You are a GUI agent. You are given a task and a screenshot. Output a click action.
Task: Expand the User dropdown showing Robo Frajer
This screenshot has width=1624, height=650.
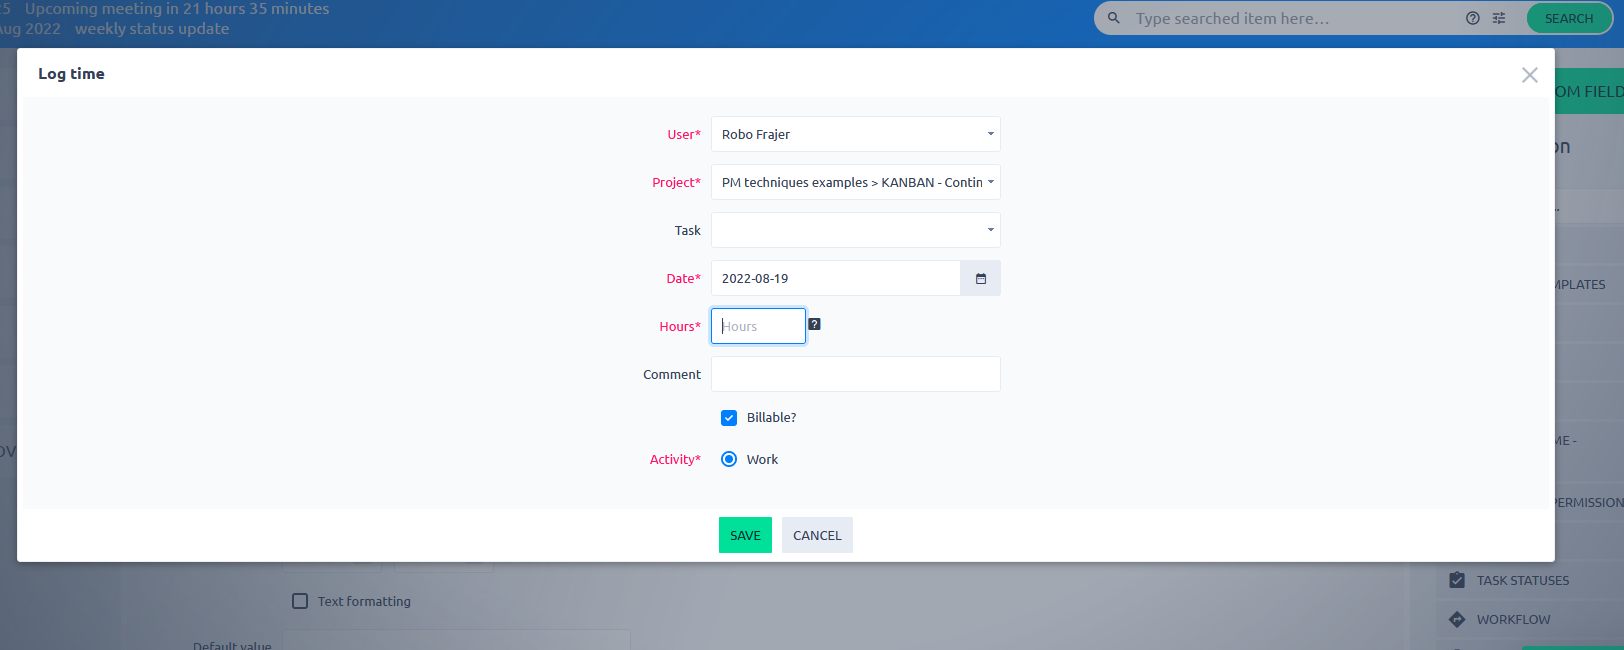[855, 134]
